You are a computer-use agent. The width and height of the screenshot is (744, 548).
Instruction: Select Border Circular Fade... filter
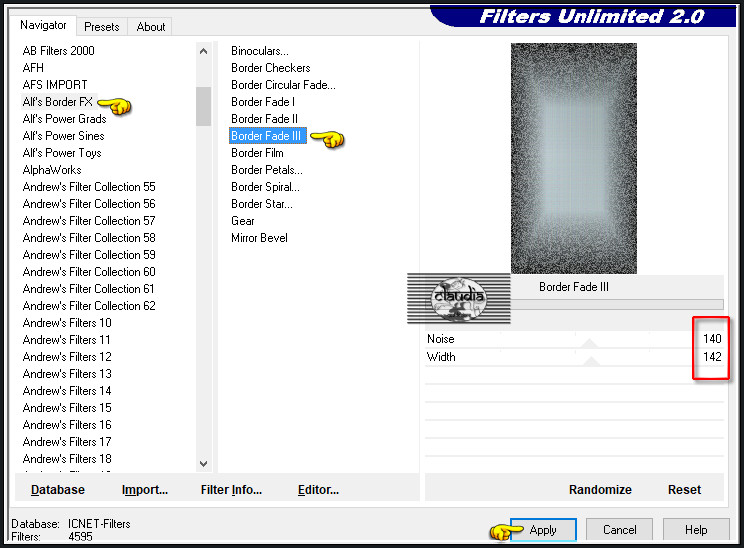pos(283,85)
